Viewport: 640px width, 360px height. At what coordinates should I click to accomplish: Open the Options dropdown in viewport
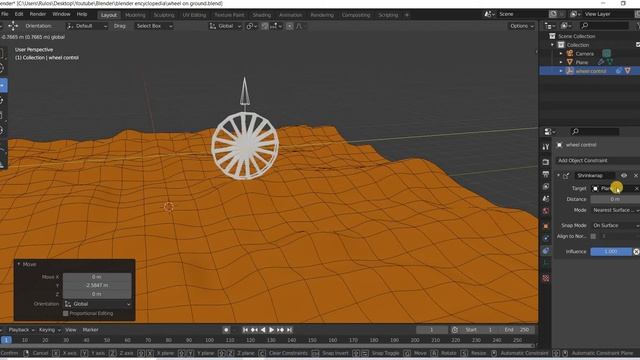coord(522,26)
